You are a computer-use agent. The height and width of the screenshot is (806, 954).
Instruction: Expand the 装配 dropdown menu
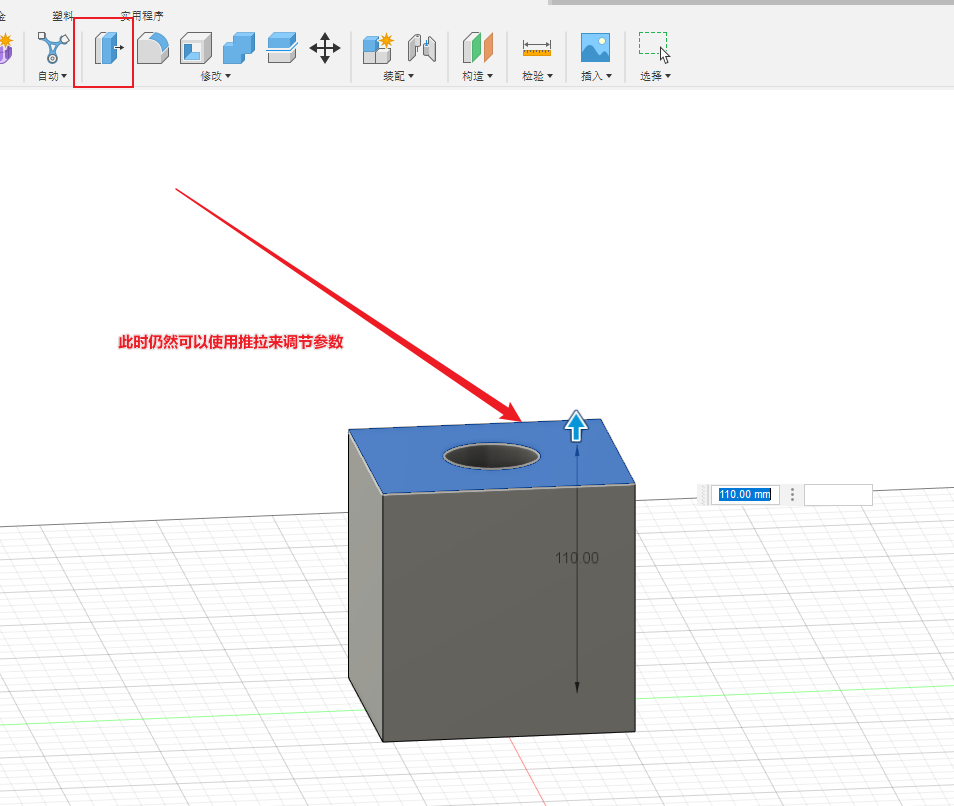(x=399, y=76)
